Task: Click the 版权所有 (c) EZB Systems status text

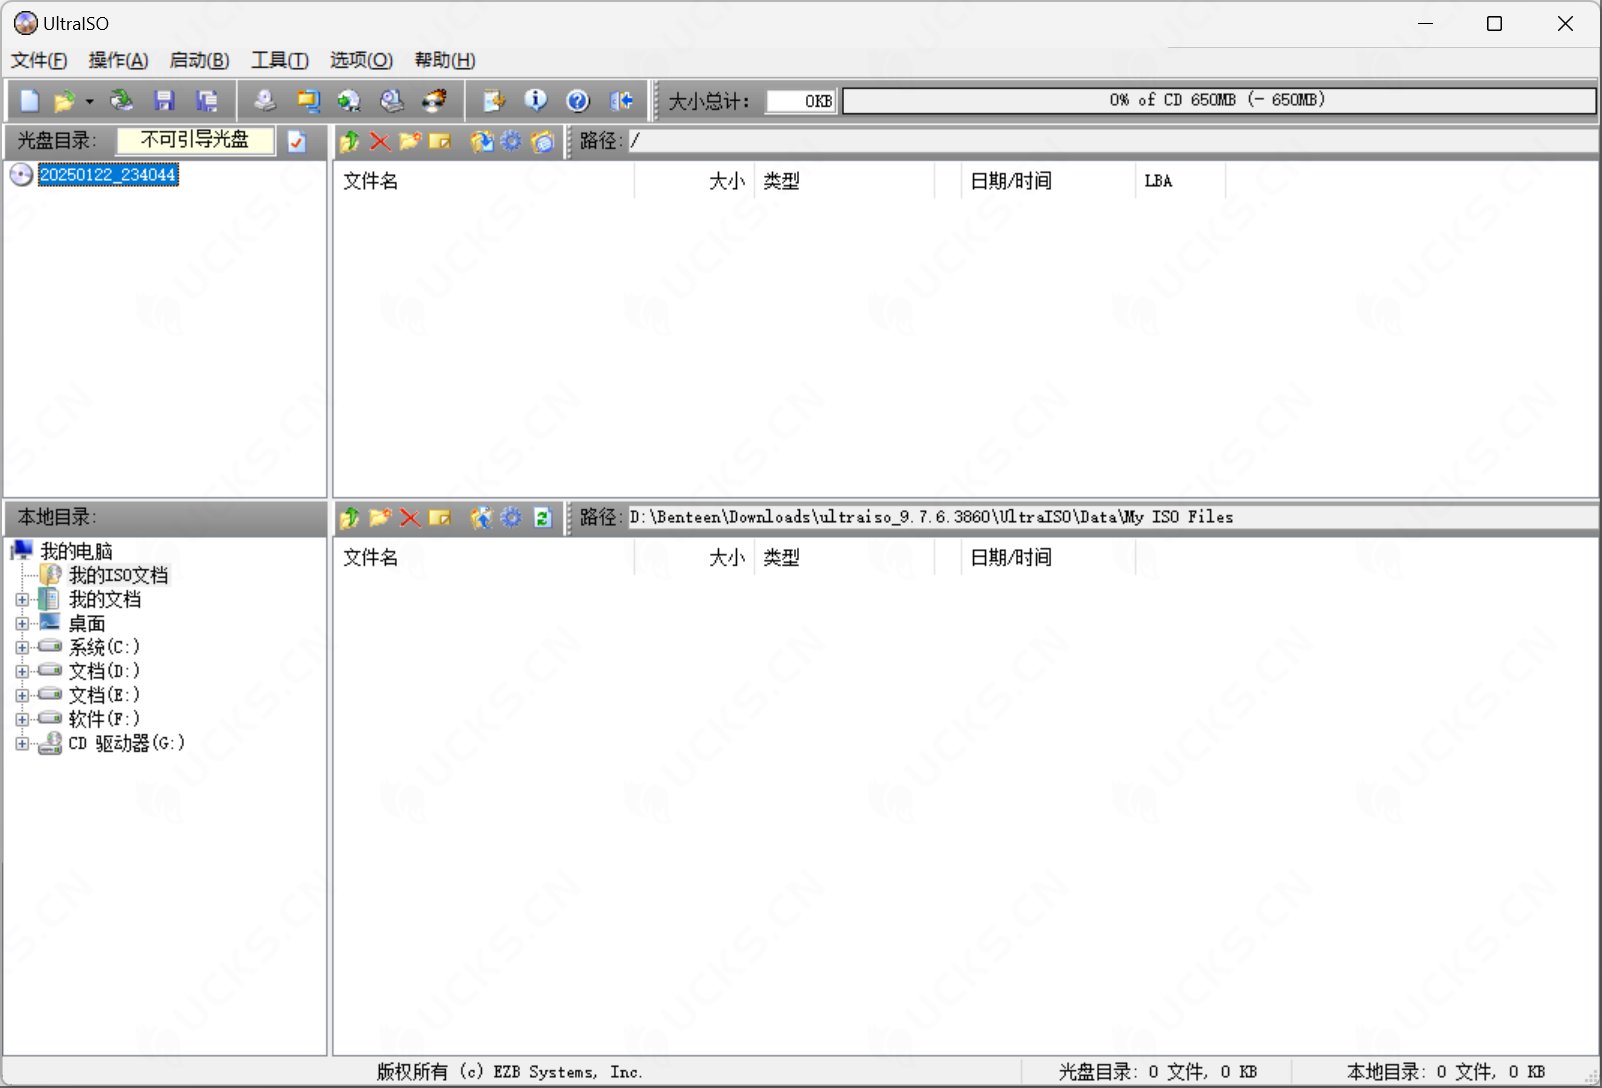Action: click(x=510, y=1072)
